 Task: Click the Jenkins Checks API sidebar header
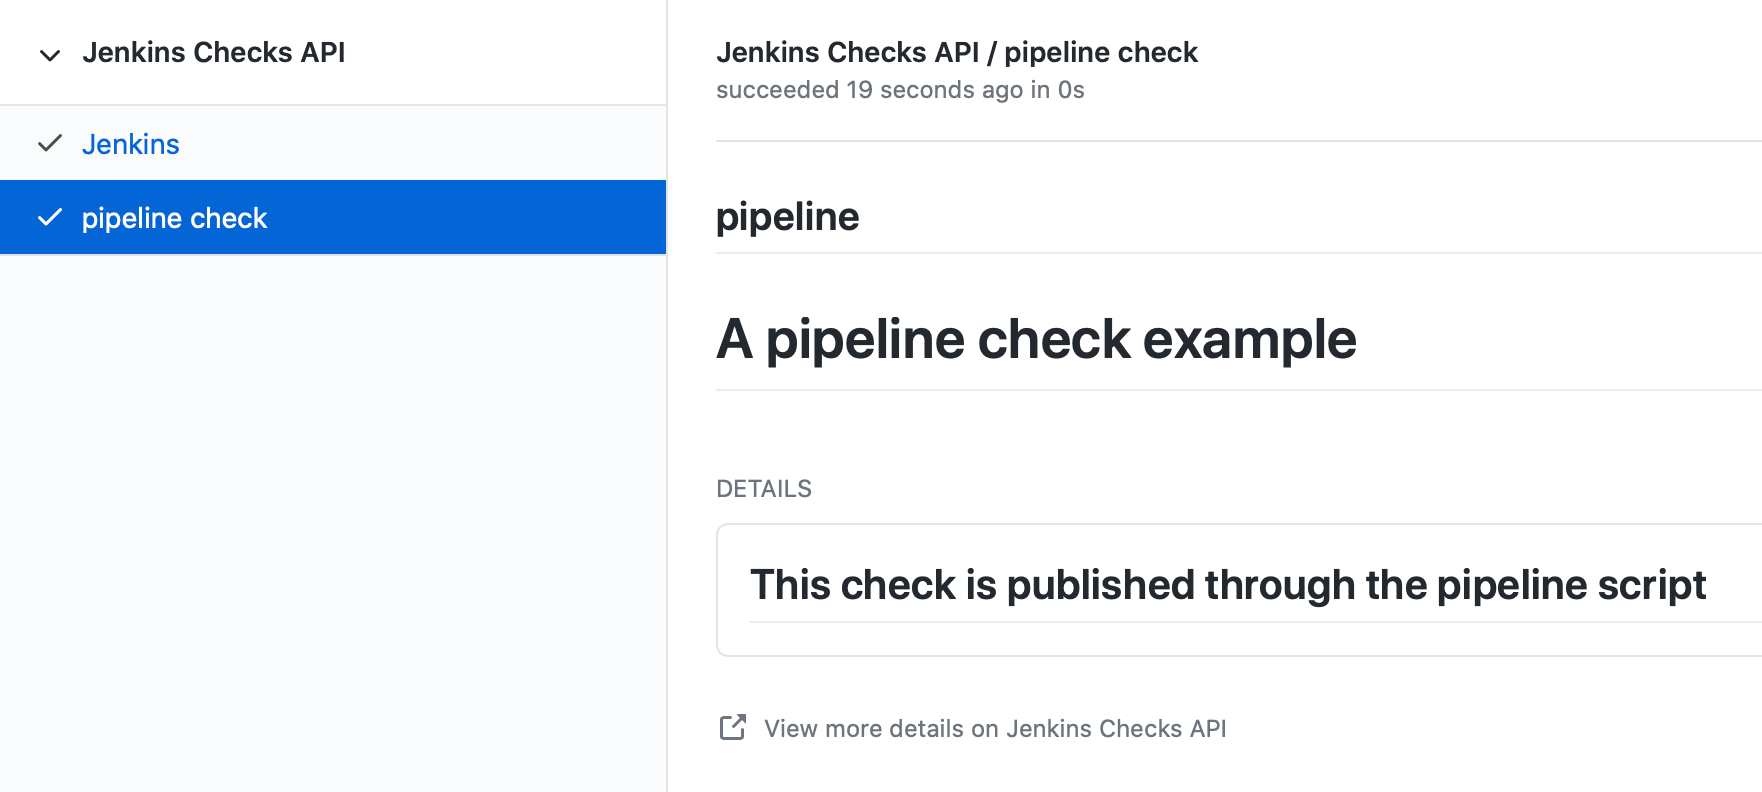tap(213, 52)
